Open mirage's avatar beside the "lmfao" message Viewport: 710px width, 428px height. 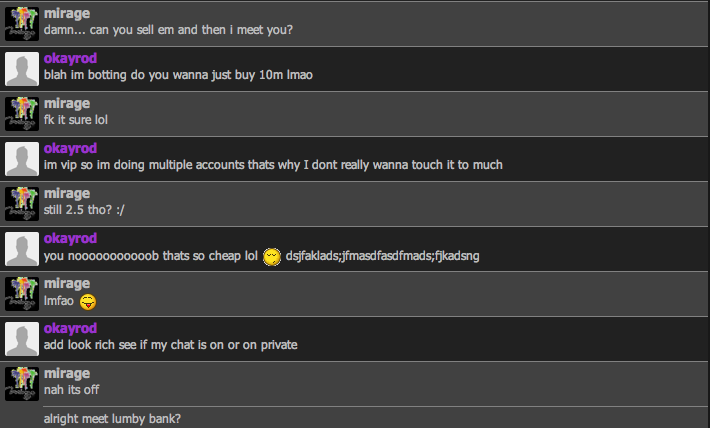[22, 294]
